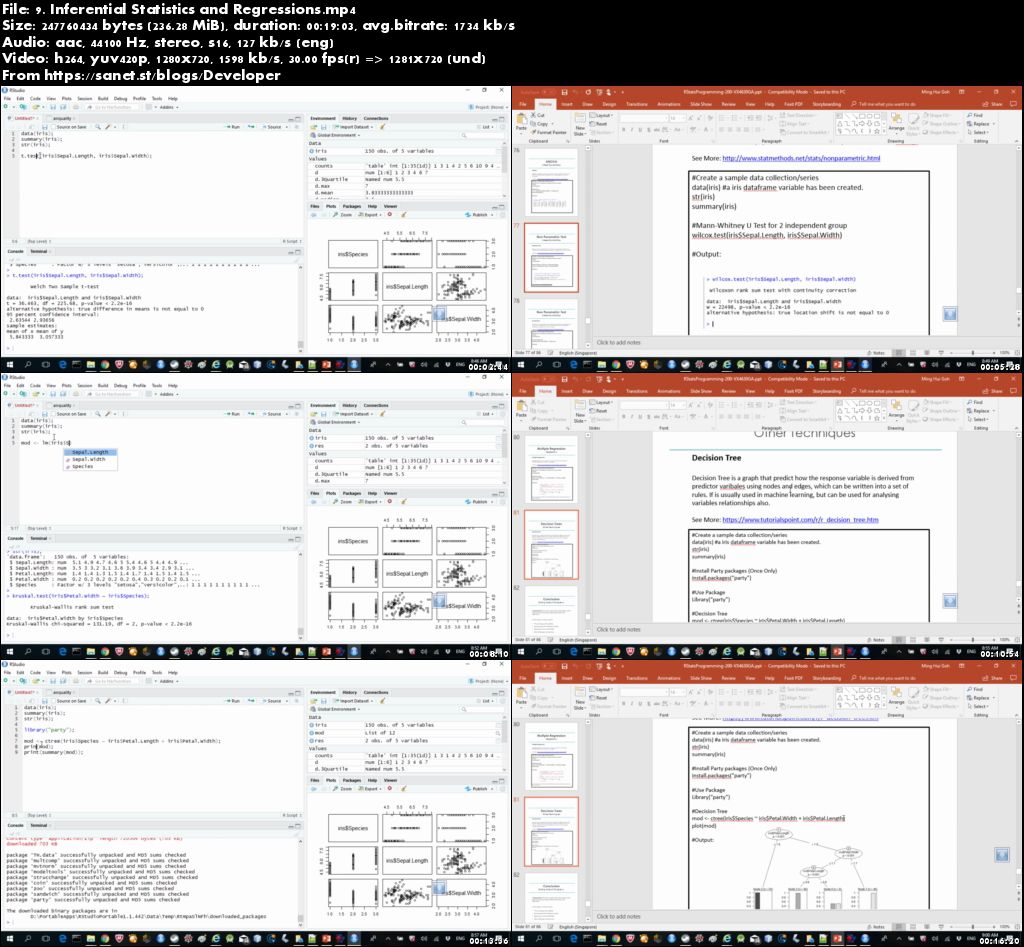
Task: In frame 00:13:36, click the editor Run button
Action: tap(232, 701)
